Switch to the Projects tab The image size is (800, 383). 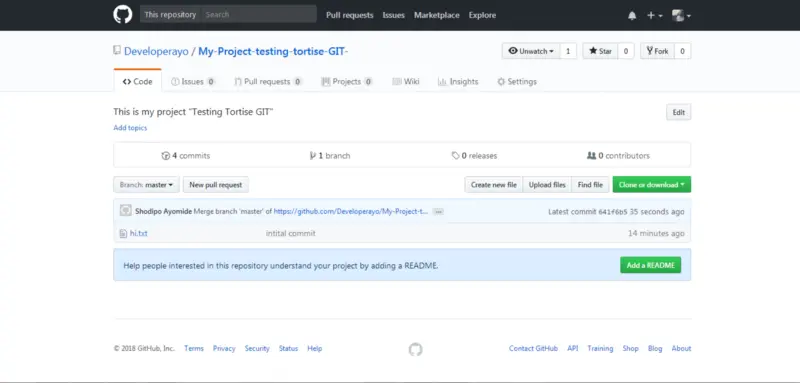[347, 82]
